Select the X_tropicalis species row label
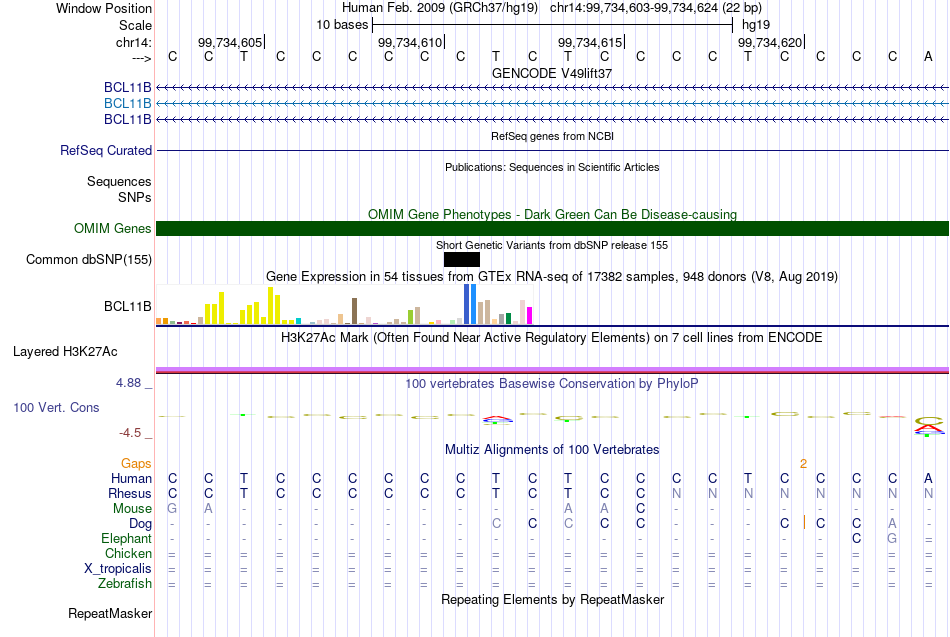 [x=118, y=569]
